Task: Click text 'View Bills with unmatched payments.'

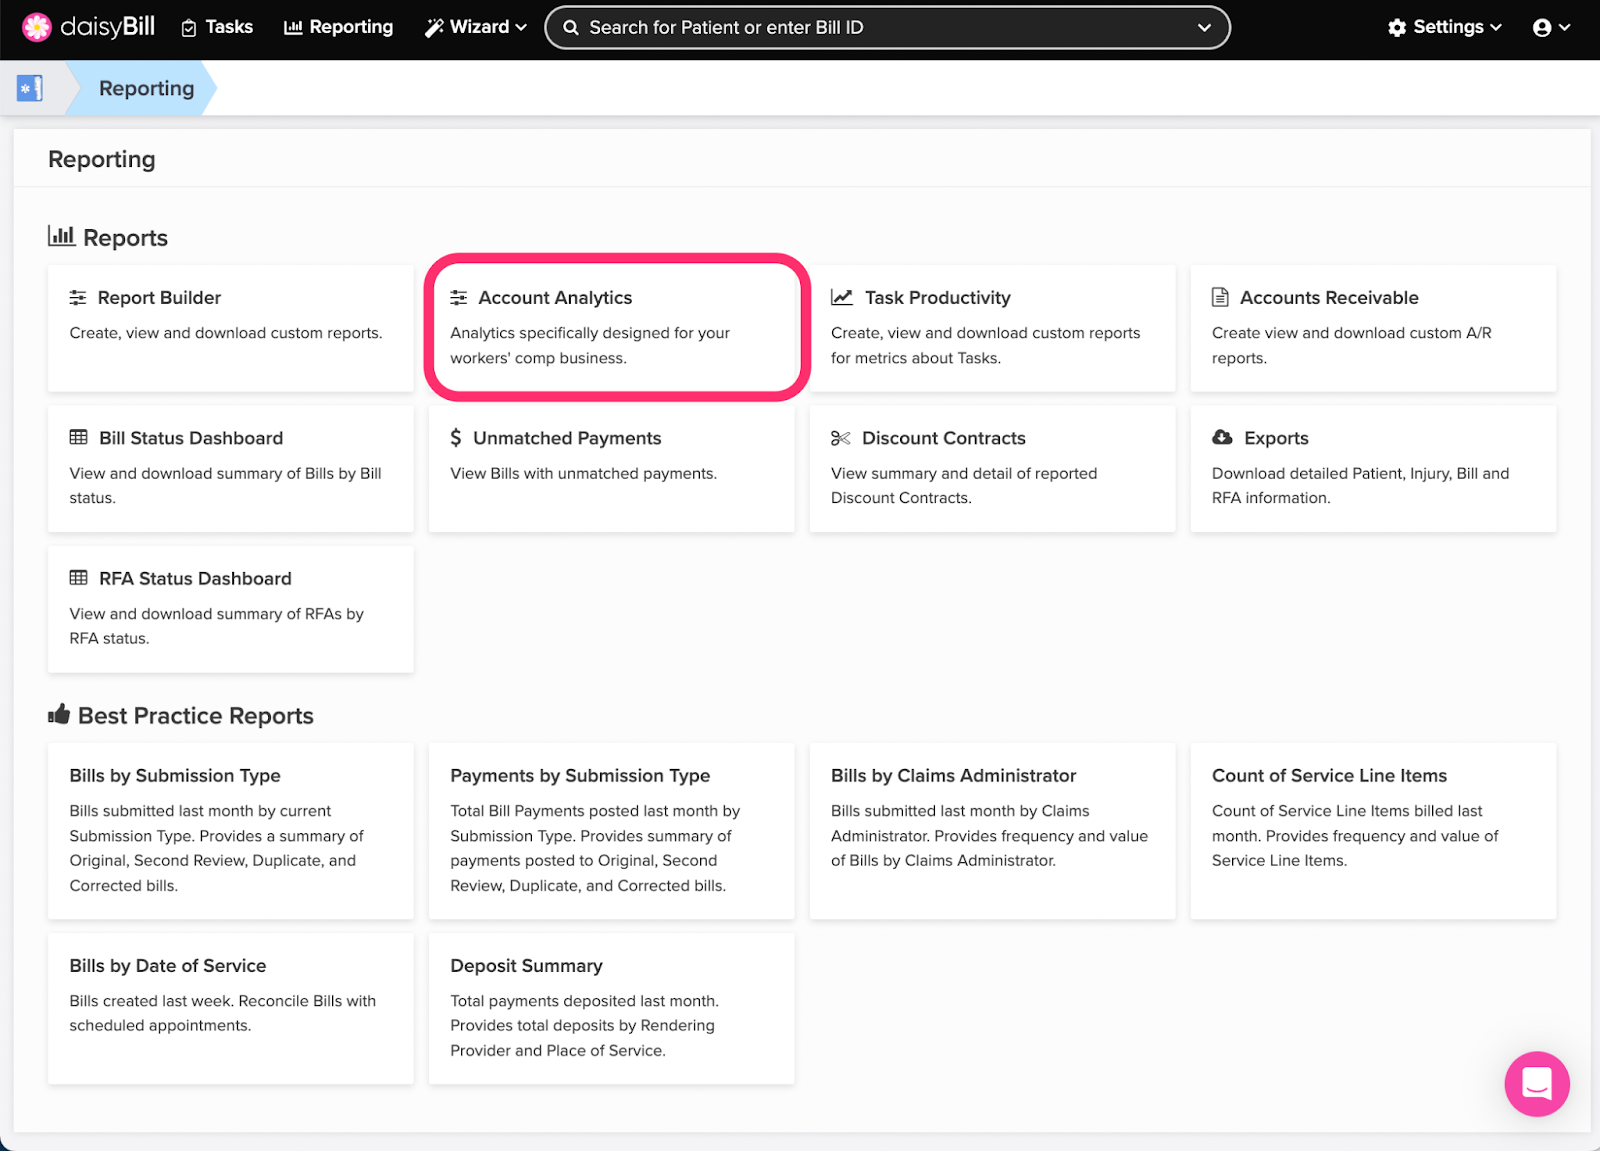Action: (x=584, y=474)
